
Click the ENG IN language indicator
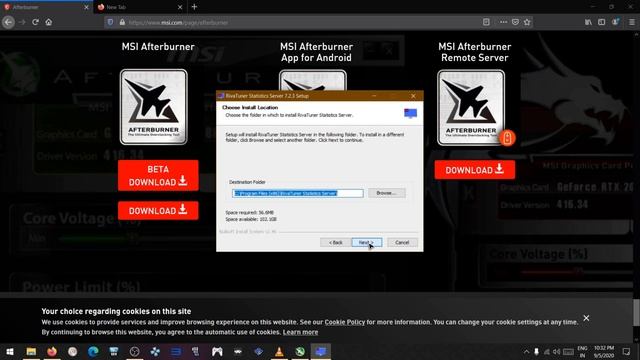[582, 351]
